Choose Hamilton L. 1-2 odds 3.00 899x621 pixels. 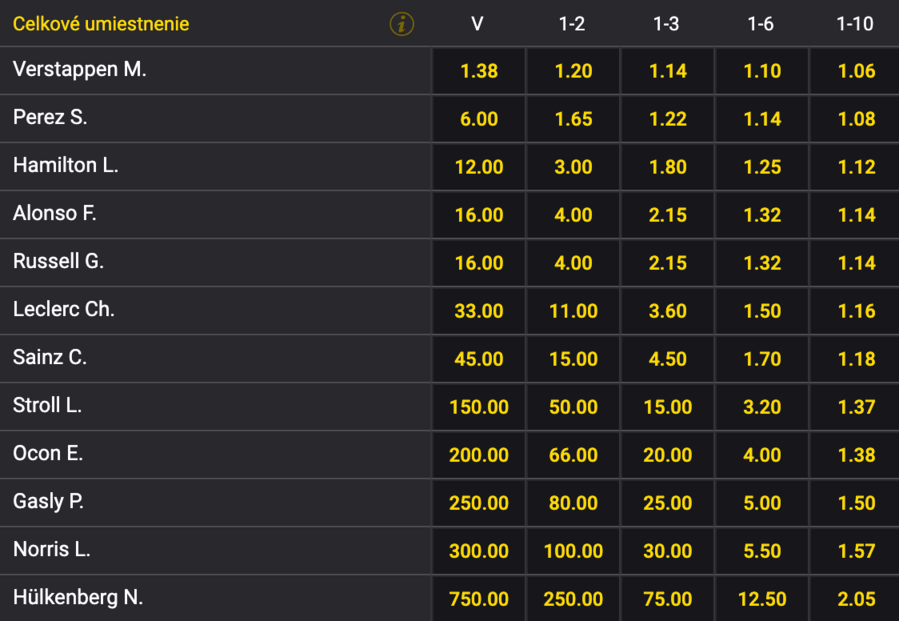point(573,167)
